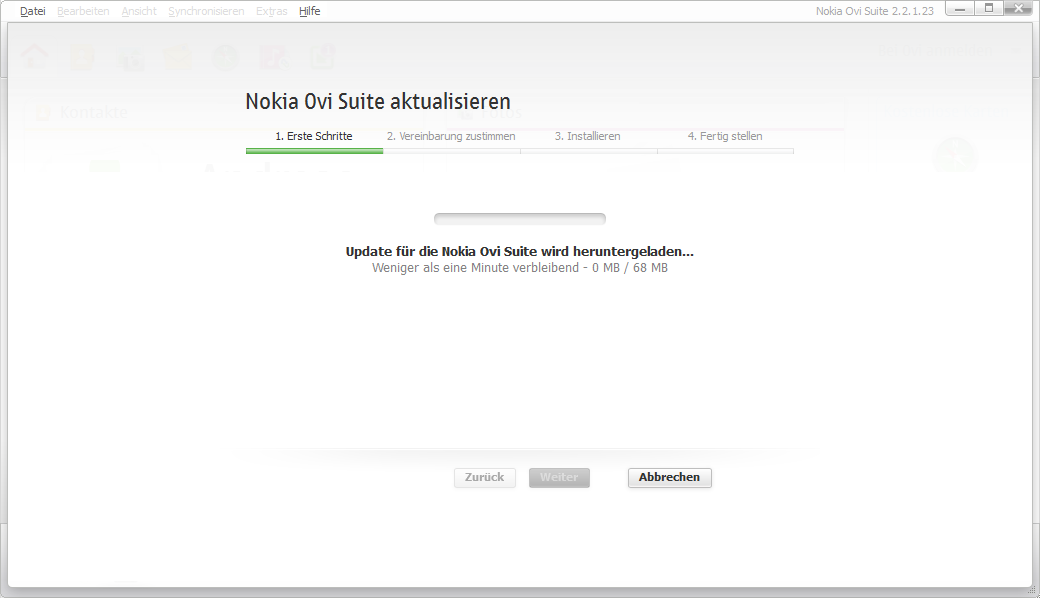
Task: Open the Hilfe menu
Action: [309, 11]
